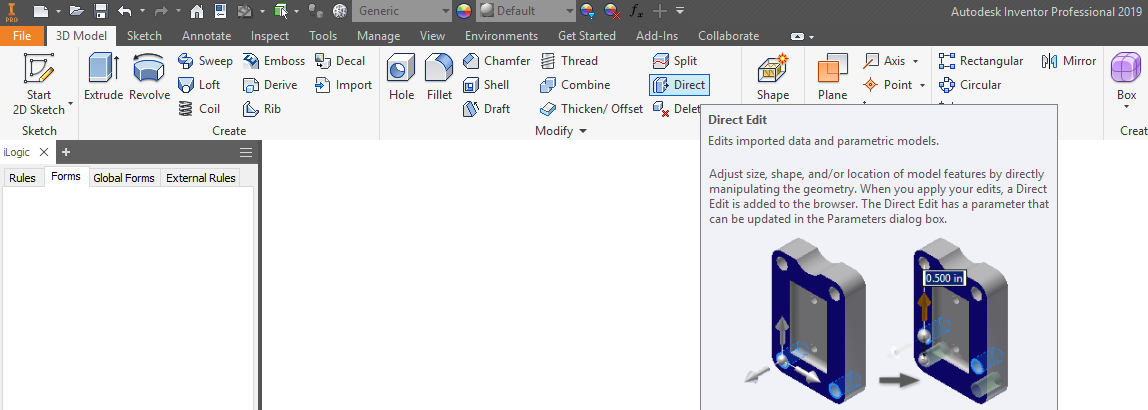The image size is (1148, 410).
Task: Click the fx parameters icon
Action: click(x=637, y=11)
